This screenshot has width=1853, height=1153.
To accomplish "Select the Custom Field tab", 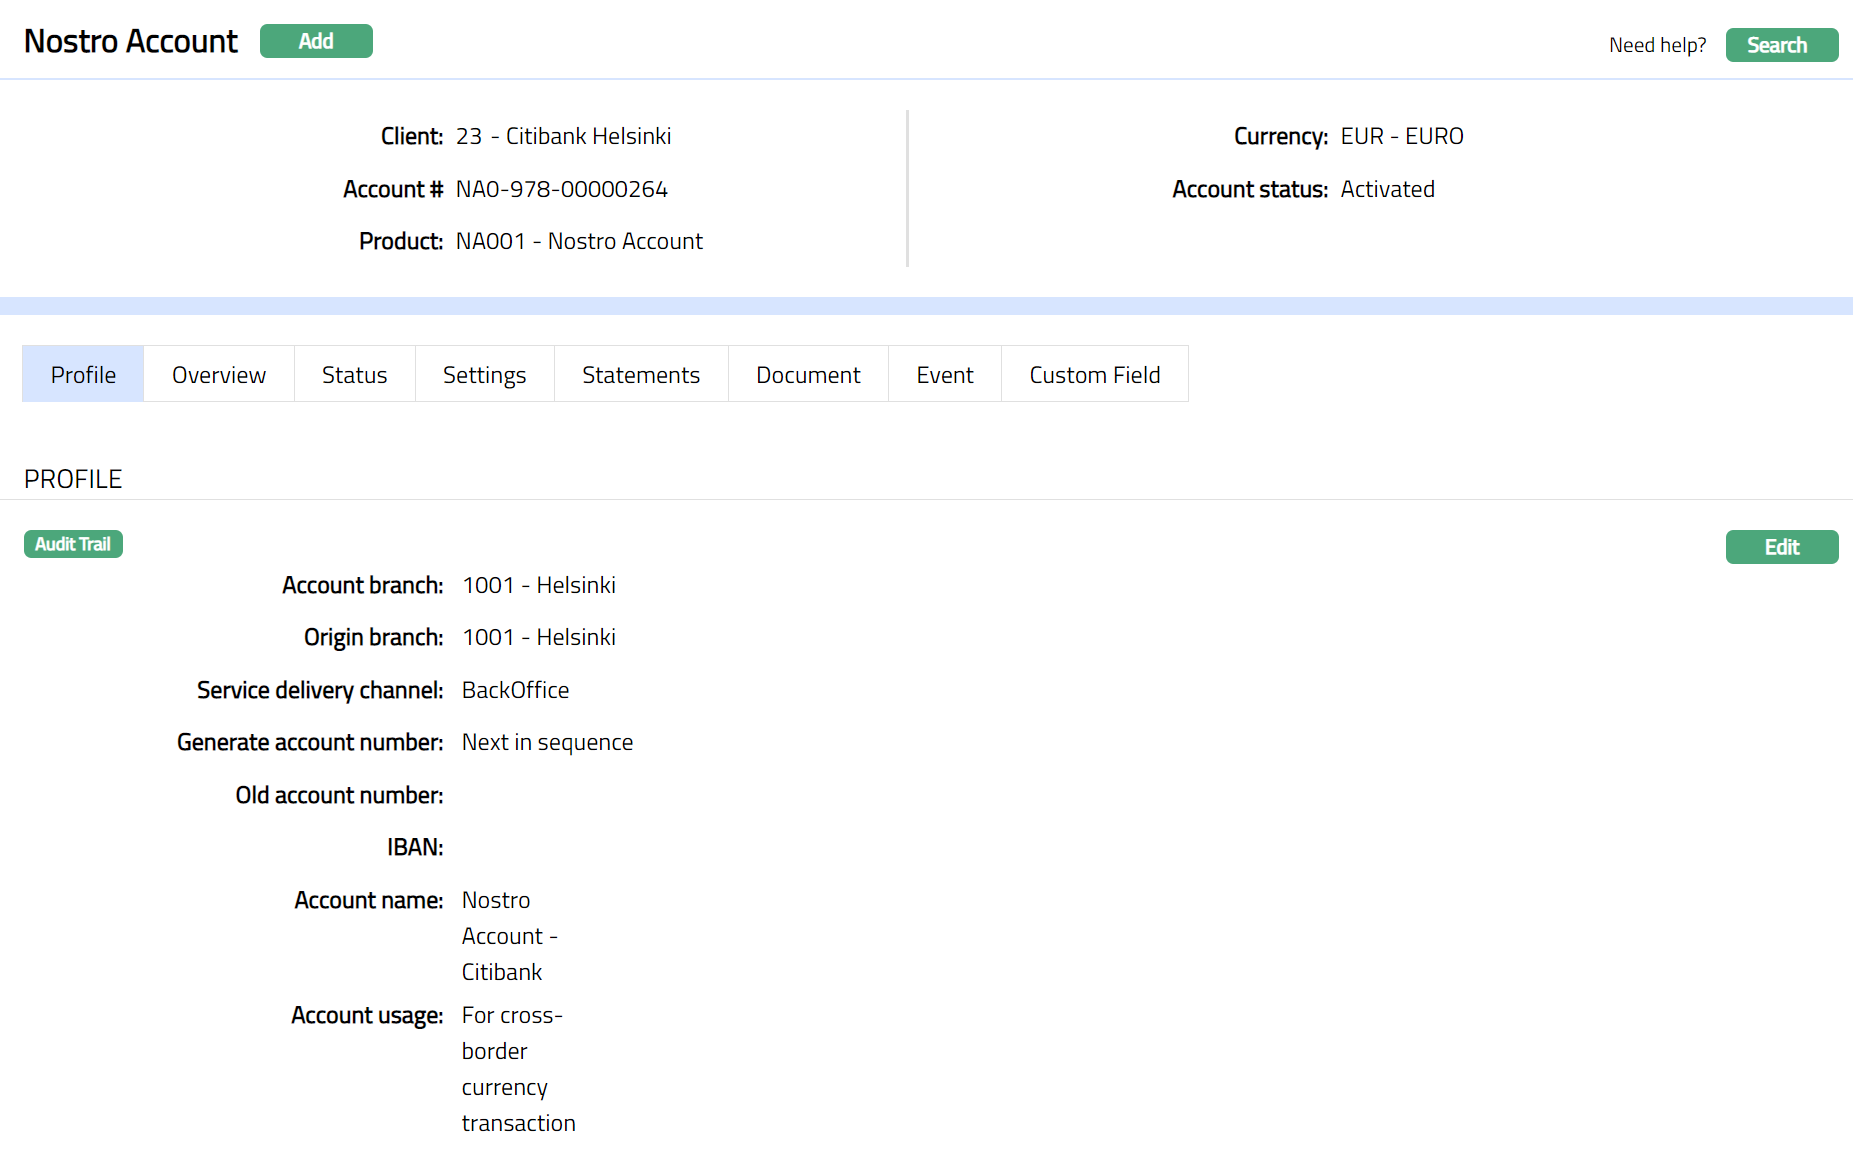I will tap(1094, 375).
